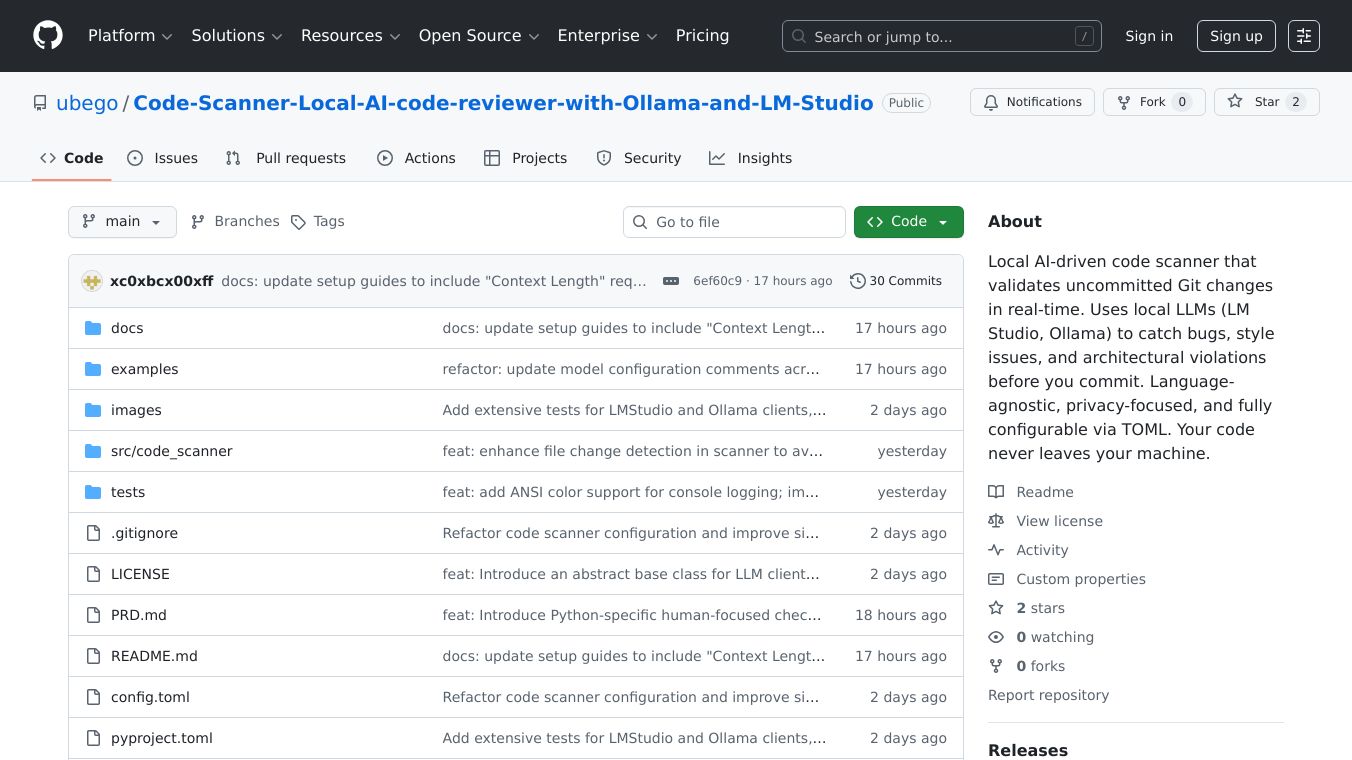
Task: Click the ellipsis commit message expander
Action: 671,281
